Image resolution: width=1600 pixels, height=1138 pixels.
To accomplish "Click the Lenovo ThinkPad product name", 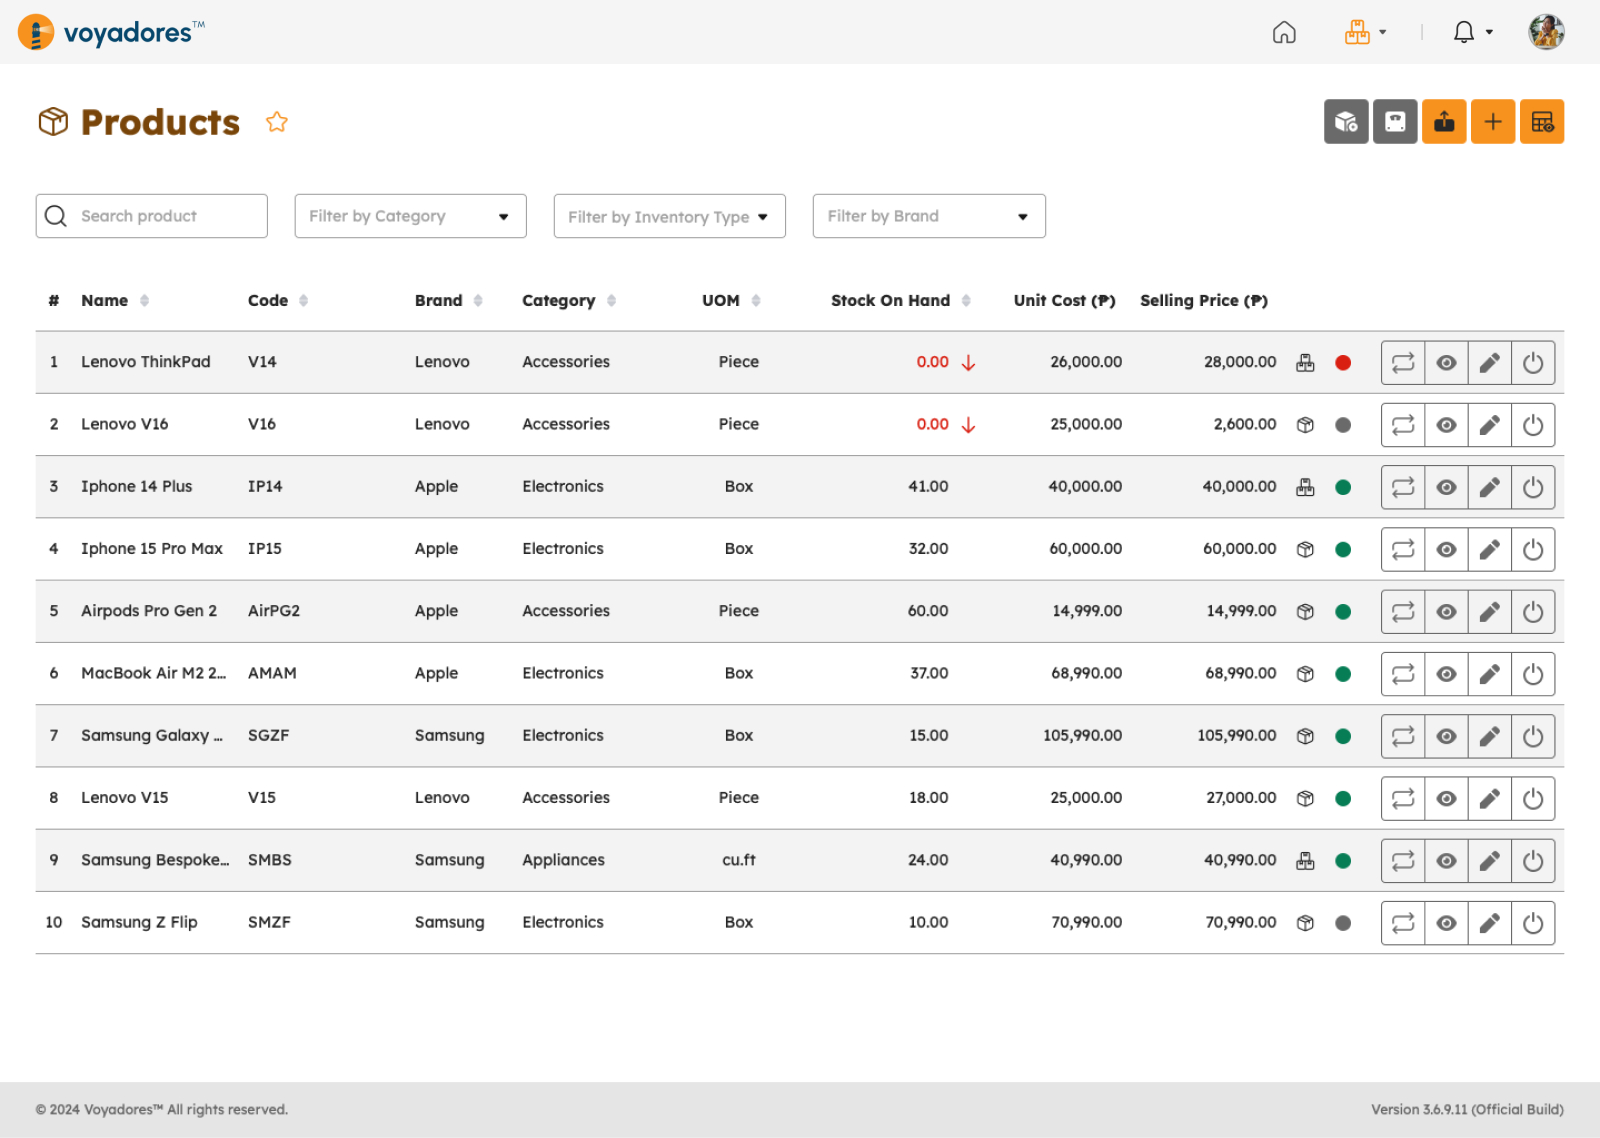I will point(146,362).
